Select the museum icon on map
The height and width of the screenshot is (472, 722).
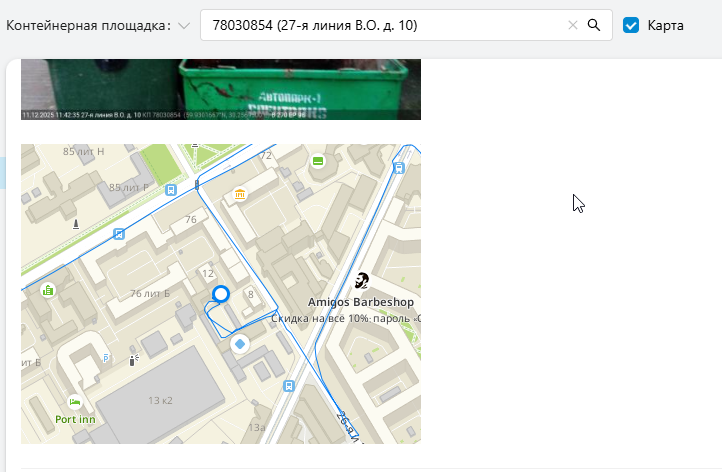tap(240, 194)
